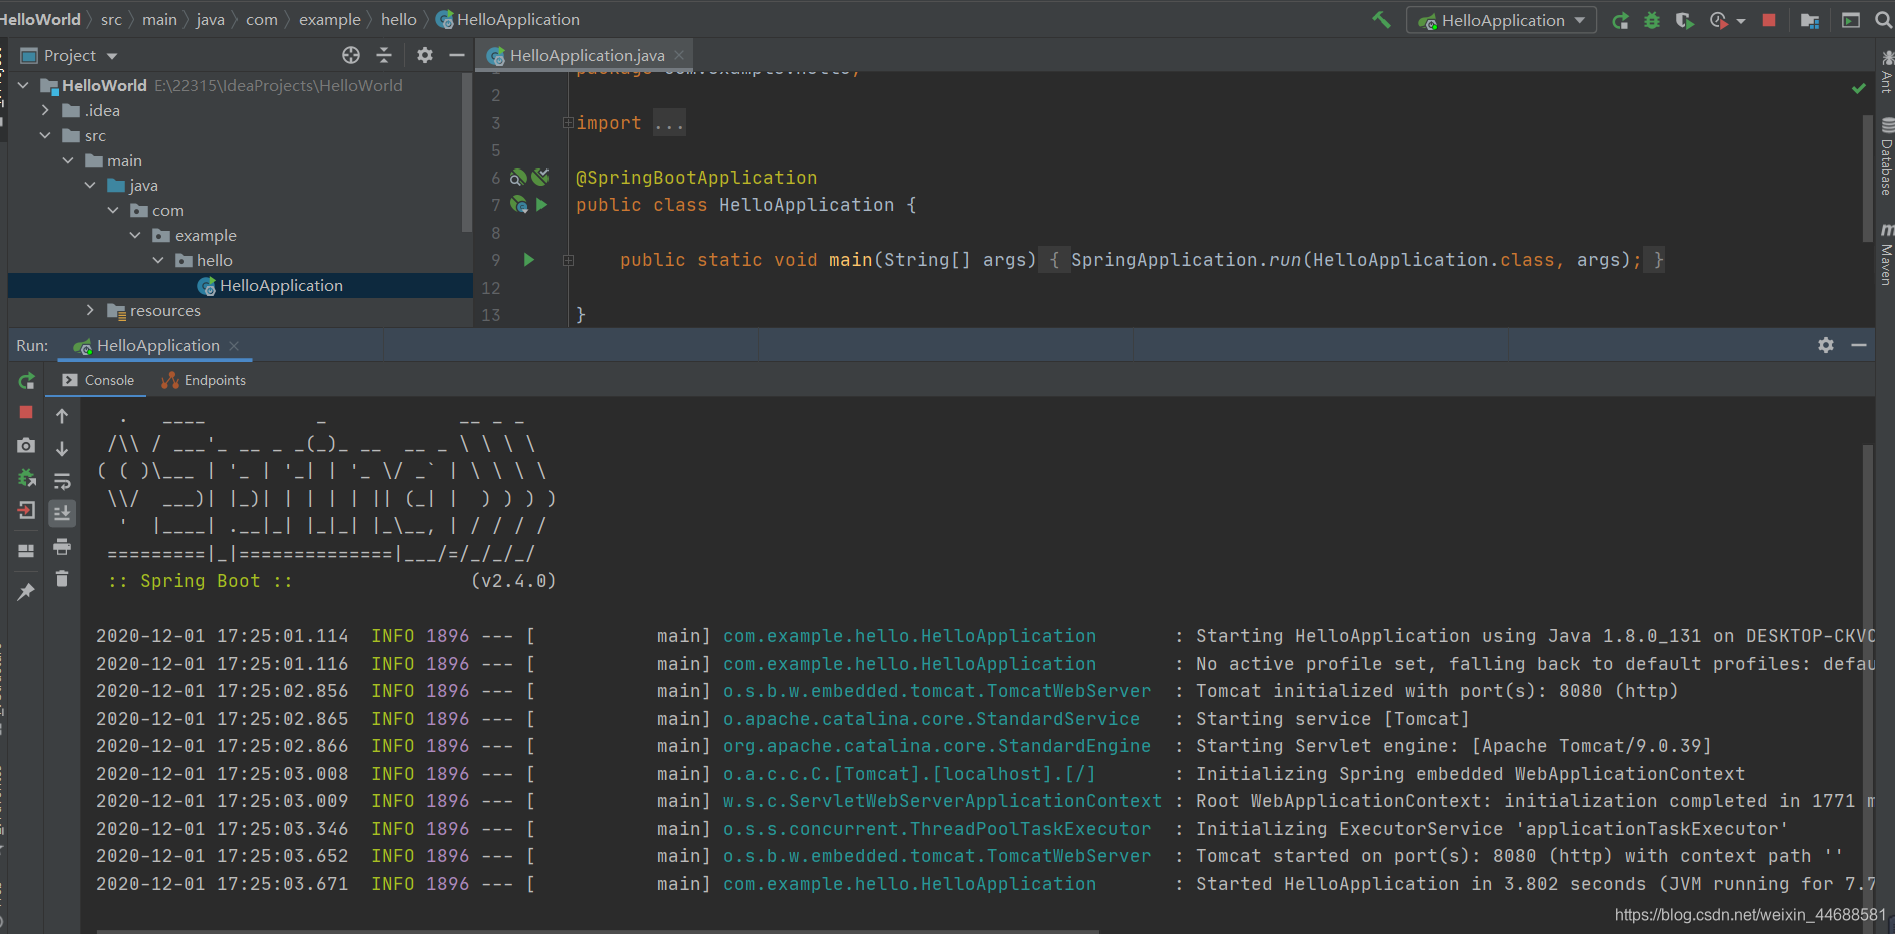1895x934 pixels.
Task: Open the HelloApplication run configuration dropdown
Action: click(1501, 20)
